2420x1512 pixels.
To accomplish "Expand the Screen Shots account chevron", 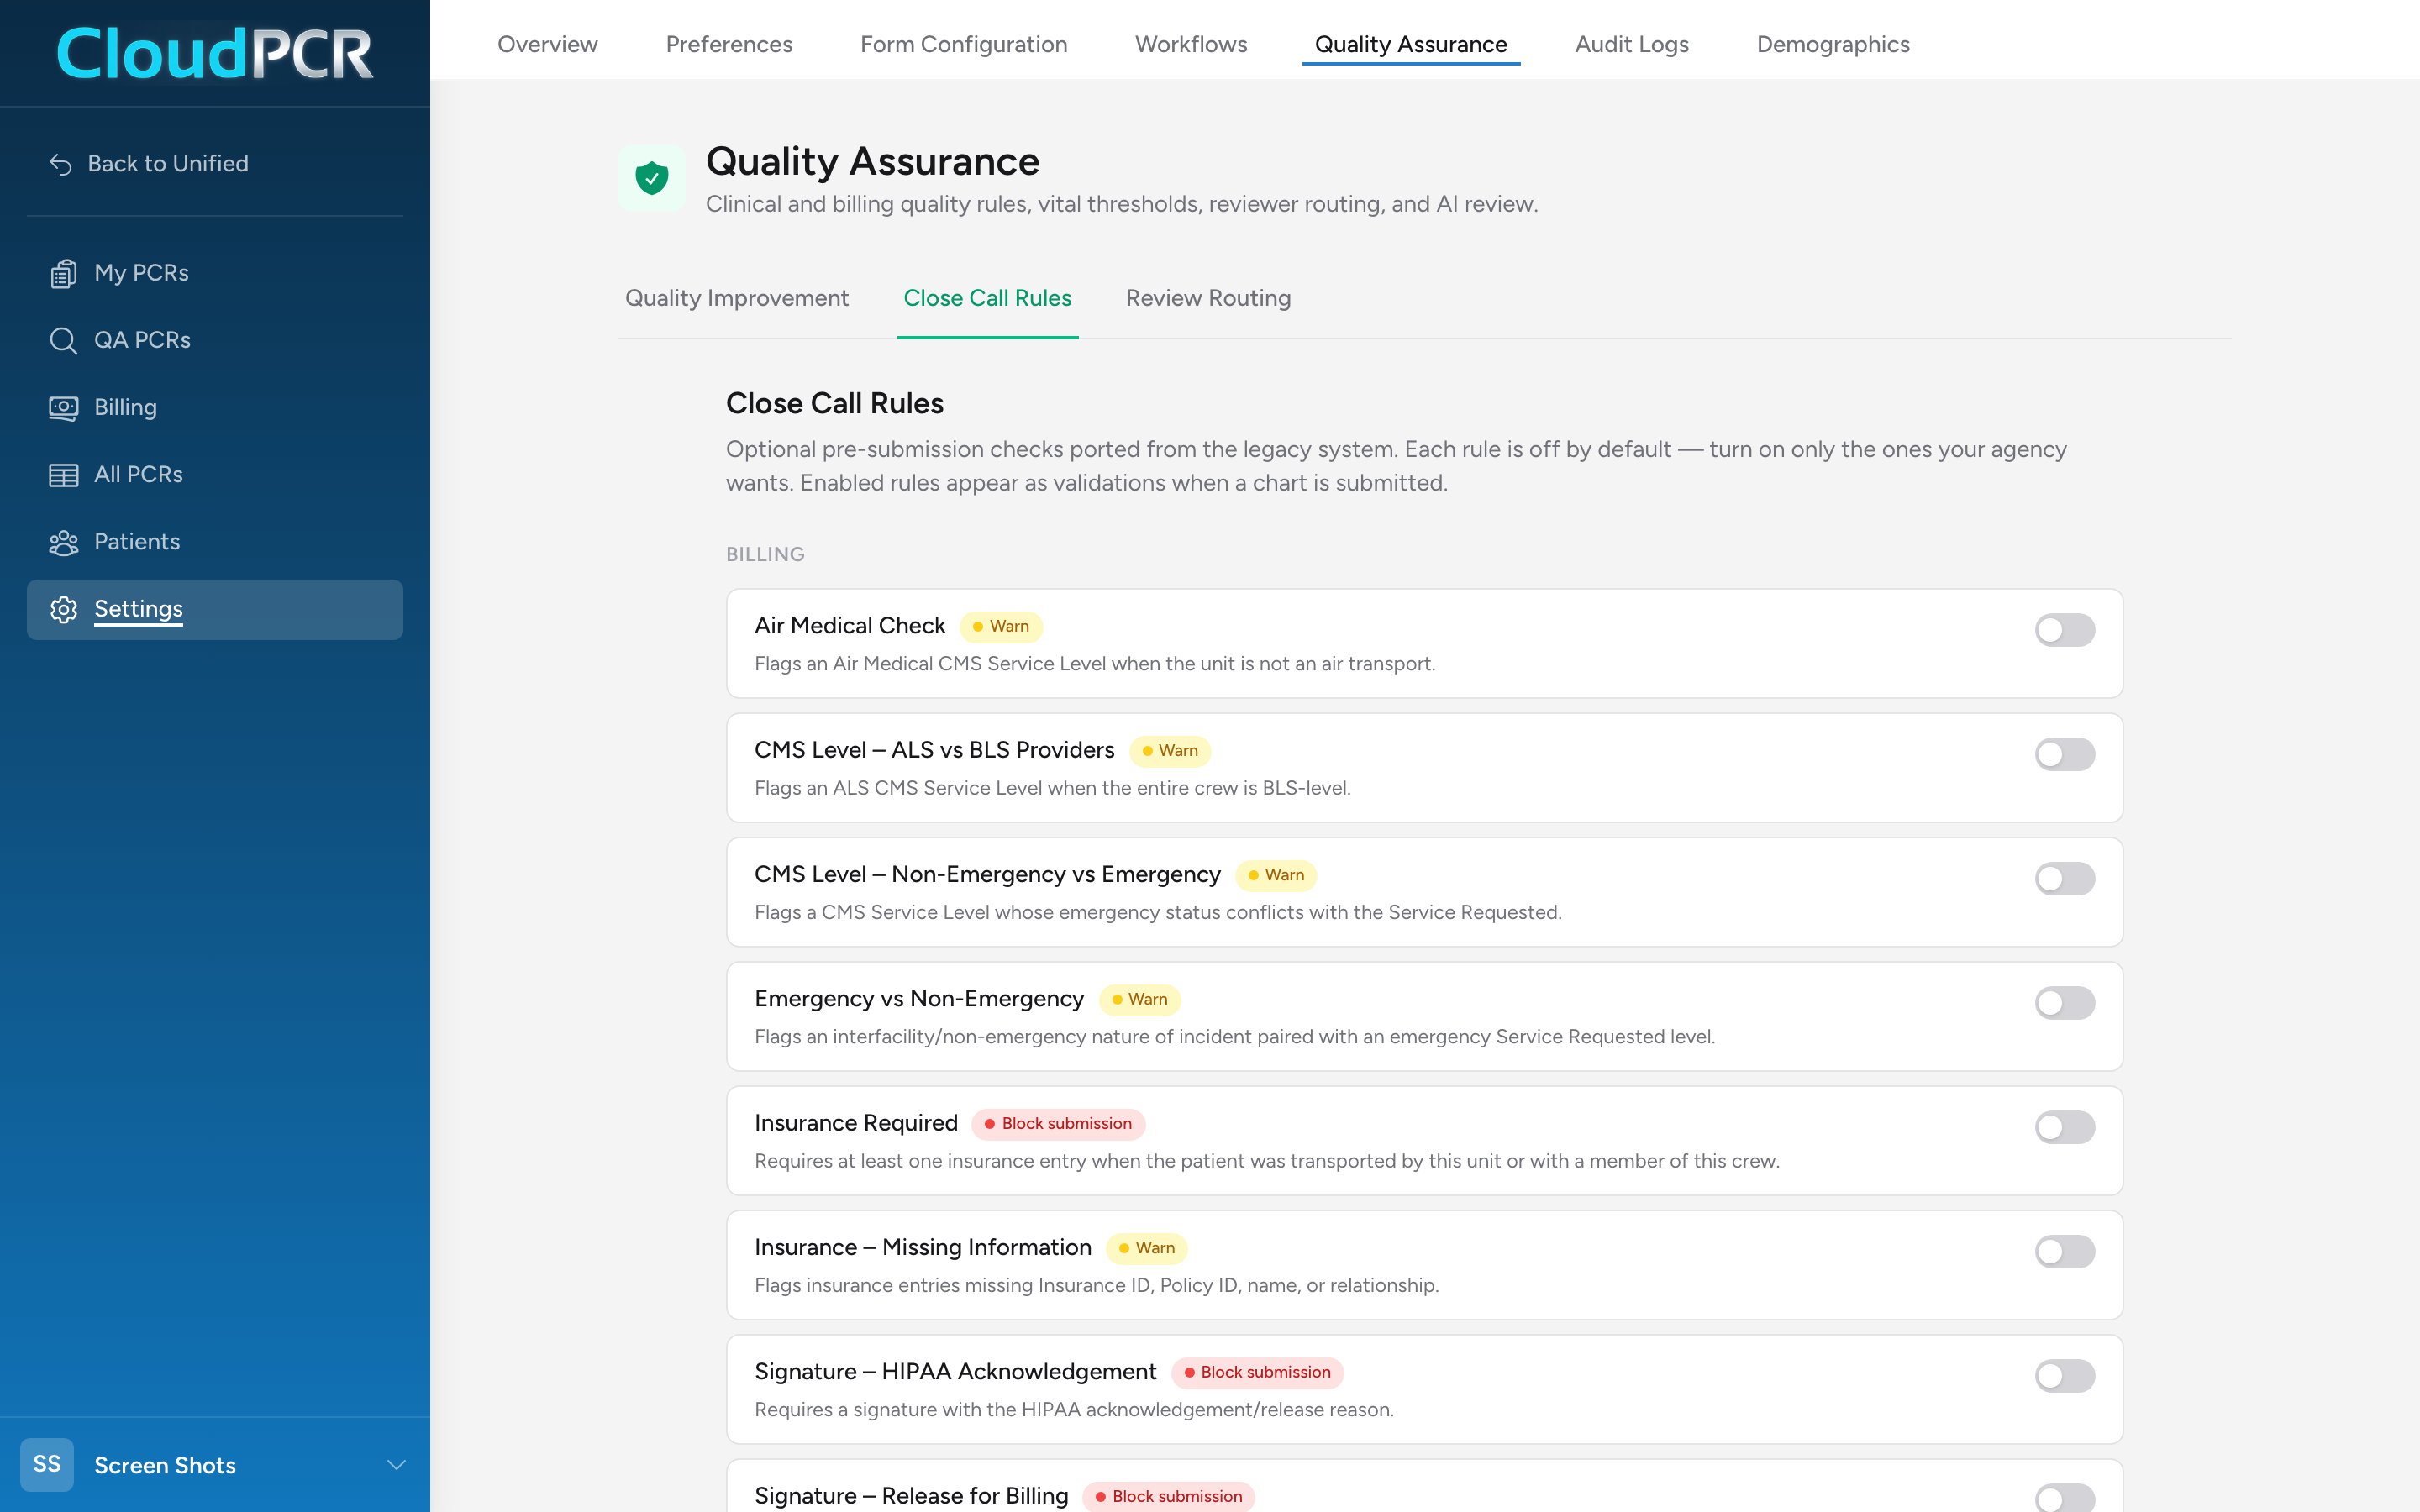I will coord(396,1465).
